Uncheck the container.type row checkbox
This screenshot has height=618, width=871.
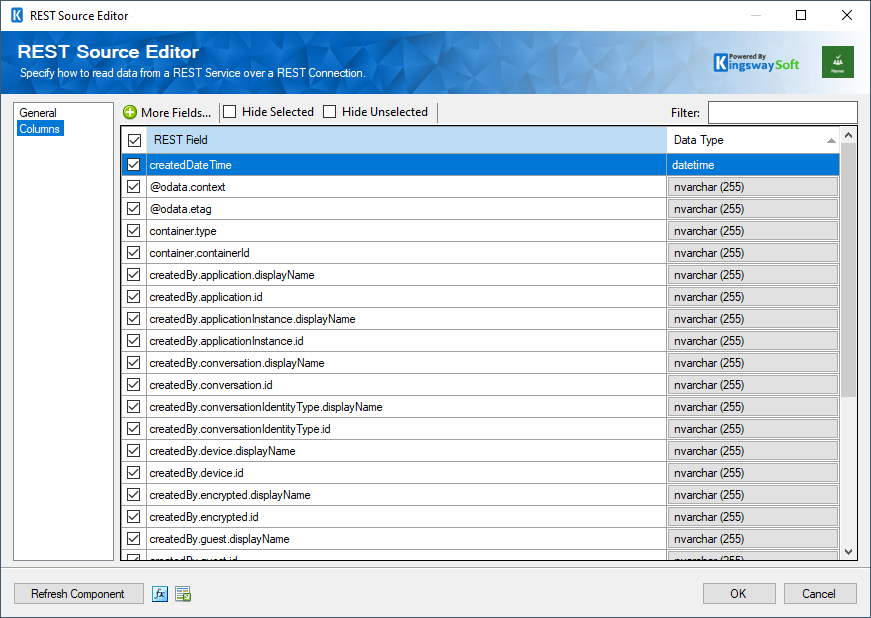click(x=133, y=230)
